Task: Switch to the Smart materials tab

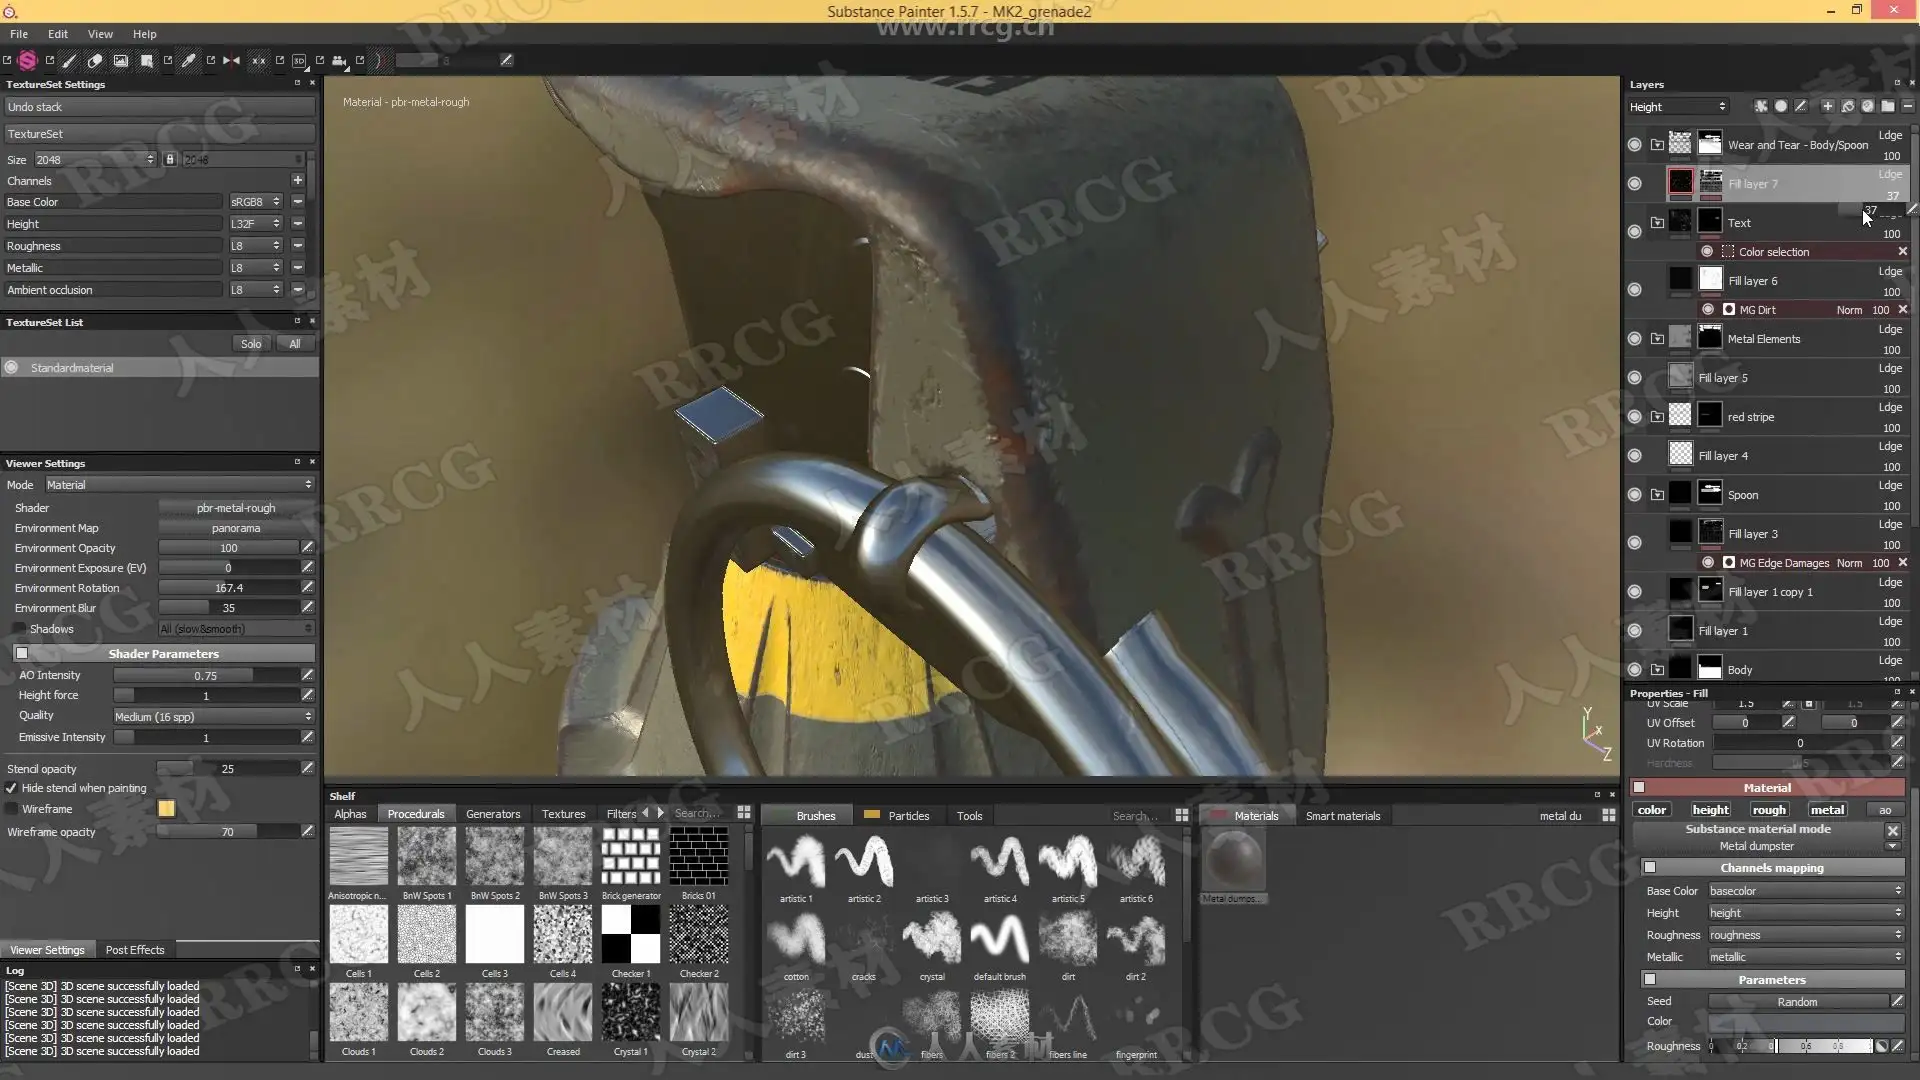Action: click(x=1342, y=816)
